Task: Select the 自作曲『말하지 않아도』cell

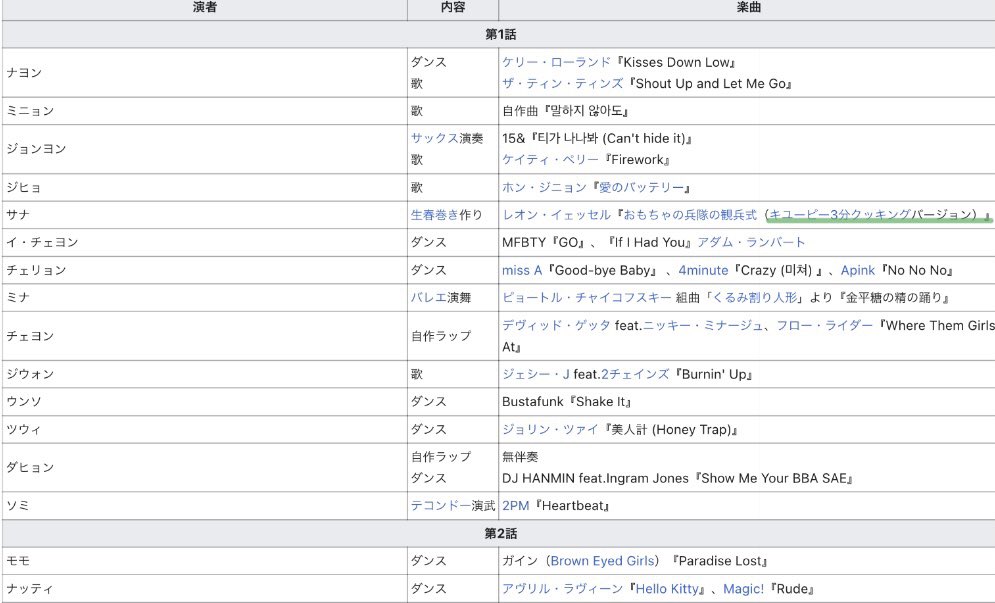Action: tap(748, 111)
